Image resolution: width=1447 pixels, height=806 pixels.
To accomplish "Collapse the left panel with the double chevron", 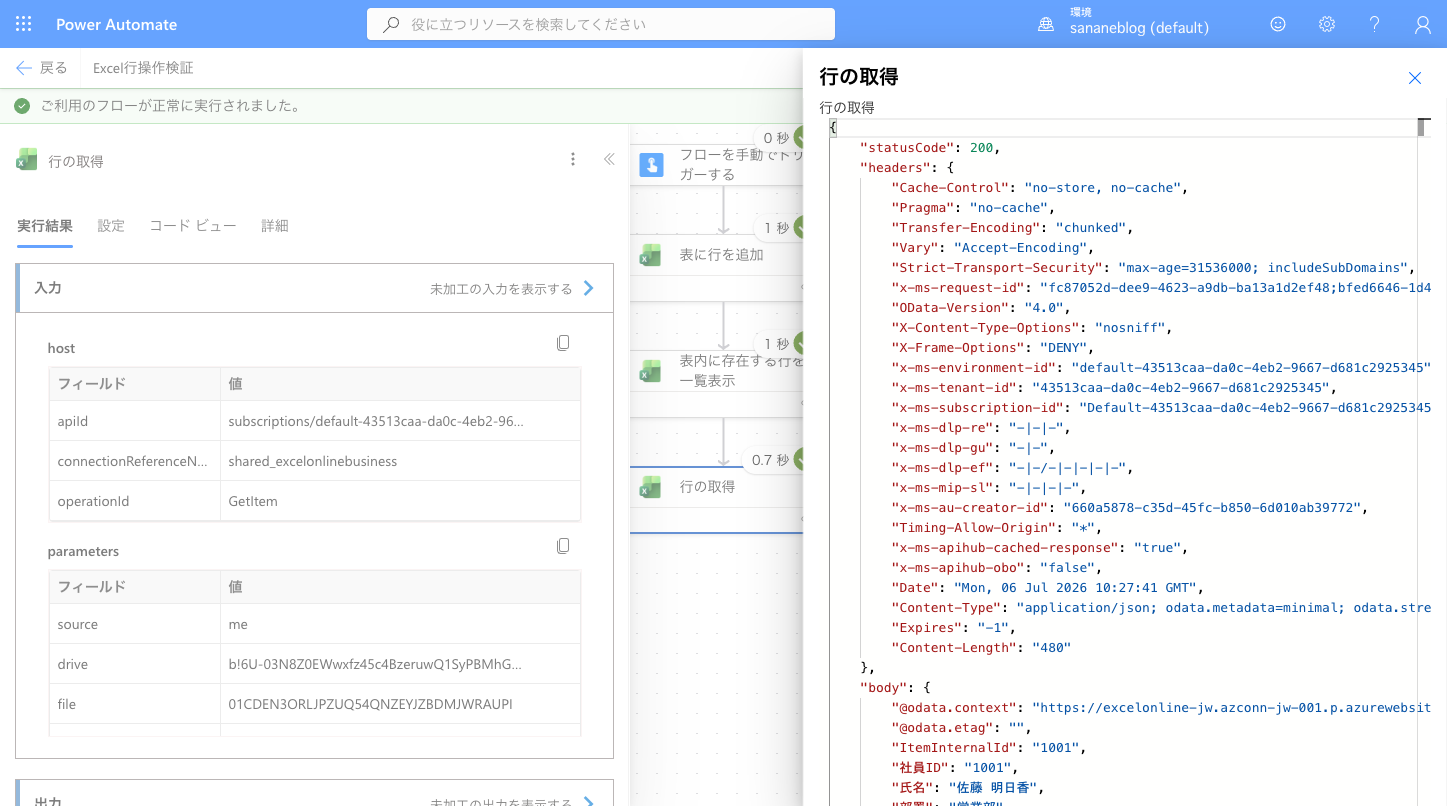I will pos(609,159).
